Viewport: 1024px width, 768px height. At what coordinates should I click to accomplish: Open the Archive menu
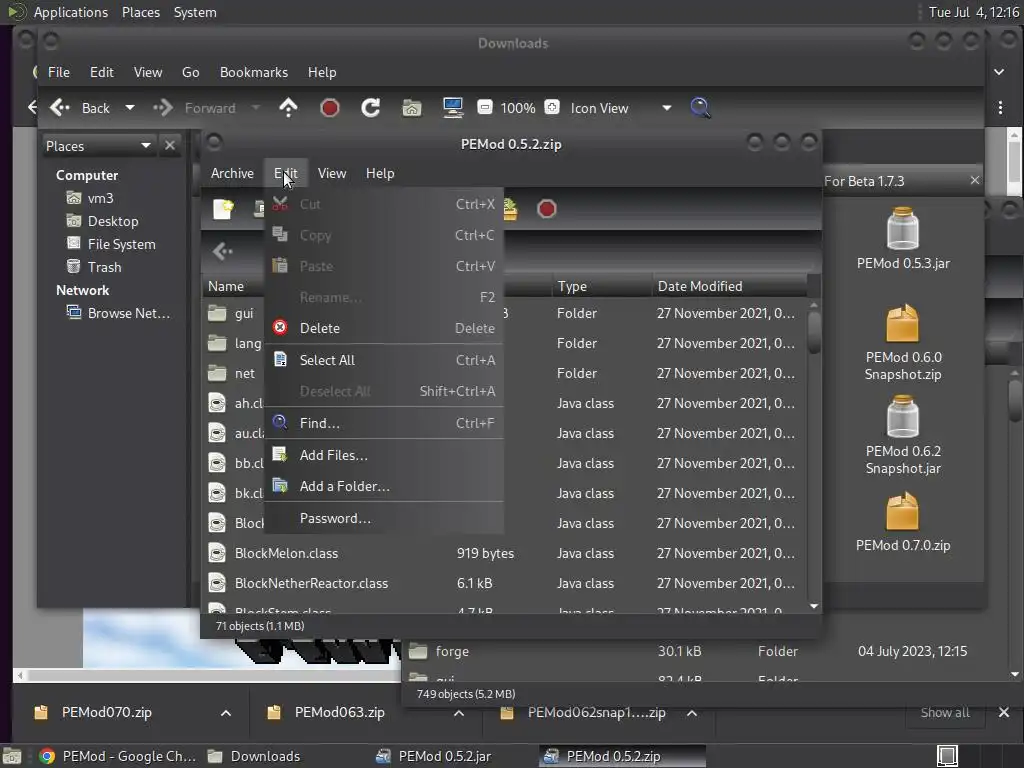pyautogui.click(x=232, y=173)
